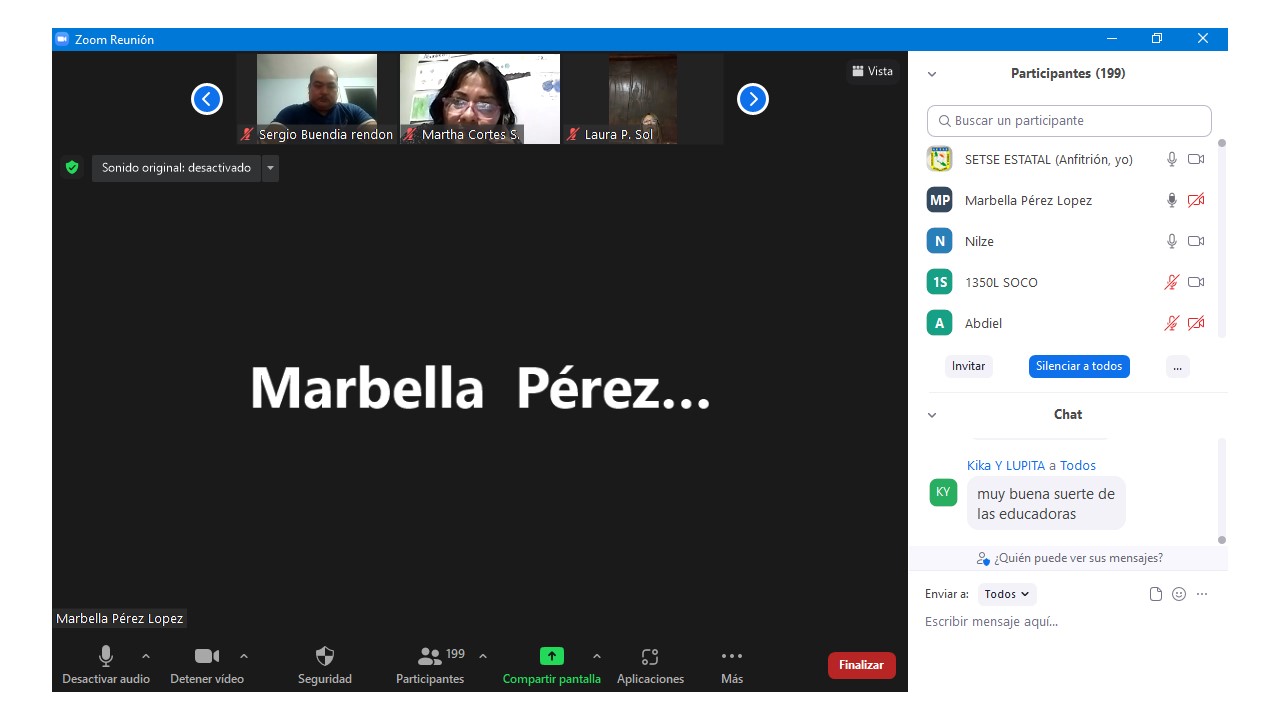
Task: Select 1350L SOCO name in participants
Action: pyautogui.click(x=1001, y=282)
